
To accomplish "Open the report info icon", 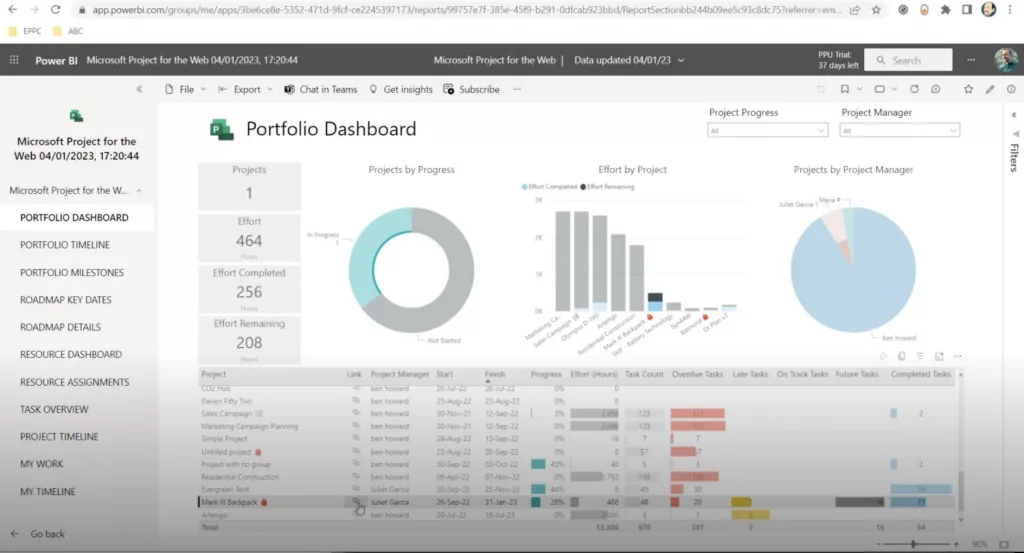I will click(x=1011, y=89).
